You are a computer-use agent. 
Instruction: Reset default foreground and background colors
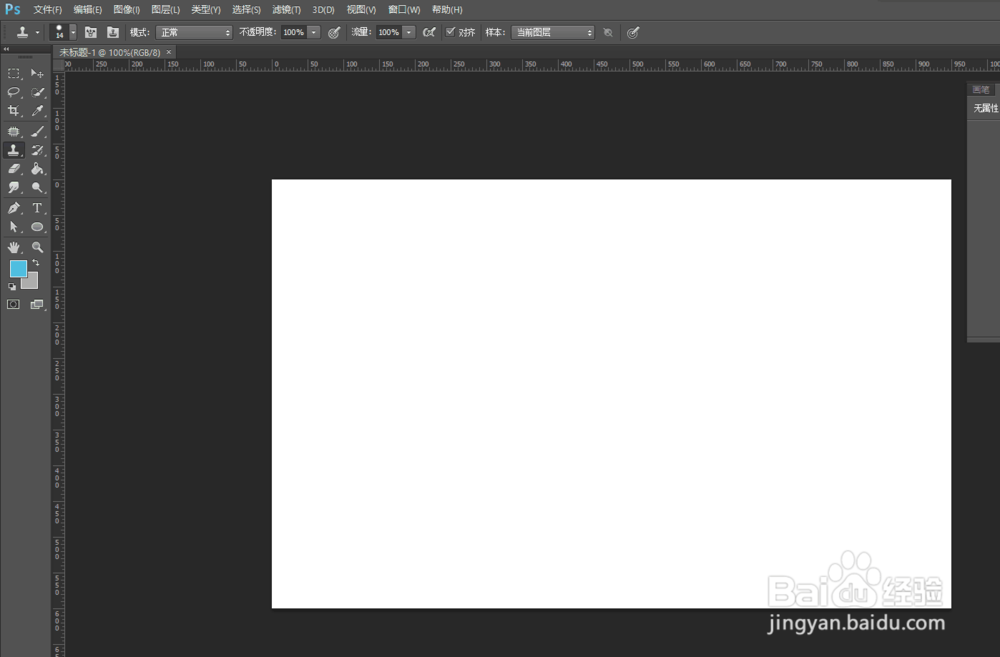[12, 287]
